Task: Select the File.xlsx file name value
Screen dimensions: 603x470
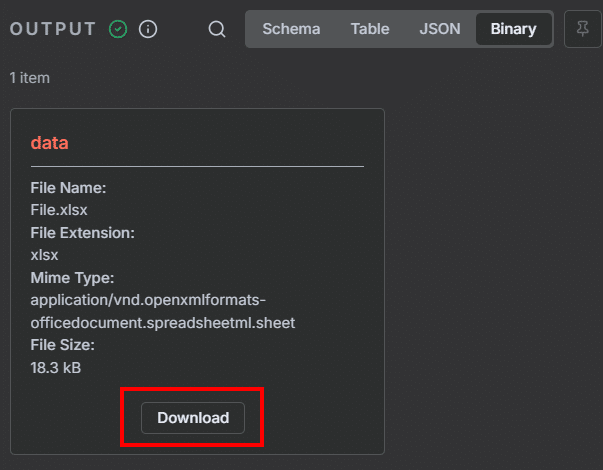Action: pos(59,210)
